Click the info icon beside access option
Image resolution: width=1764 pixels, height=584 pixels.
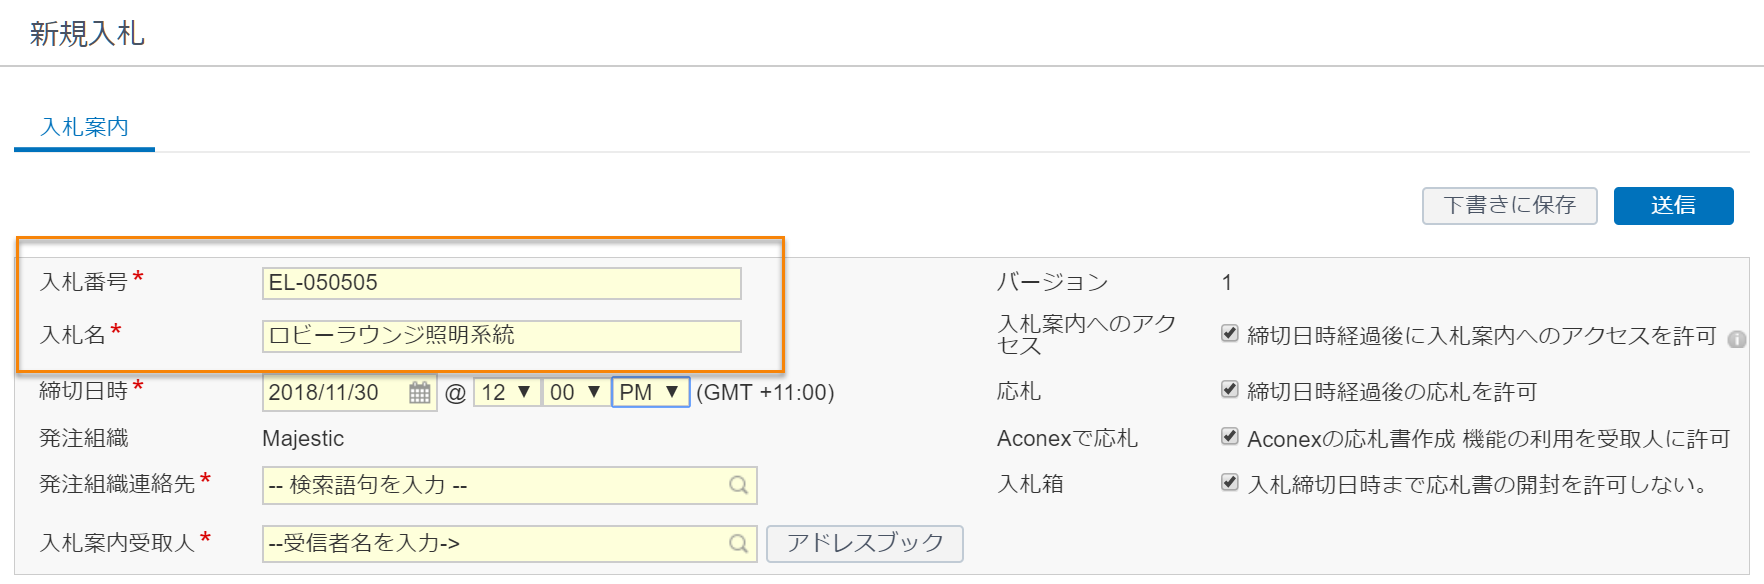[x=1737, y=339]
